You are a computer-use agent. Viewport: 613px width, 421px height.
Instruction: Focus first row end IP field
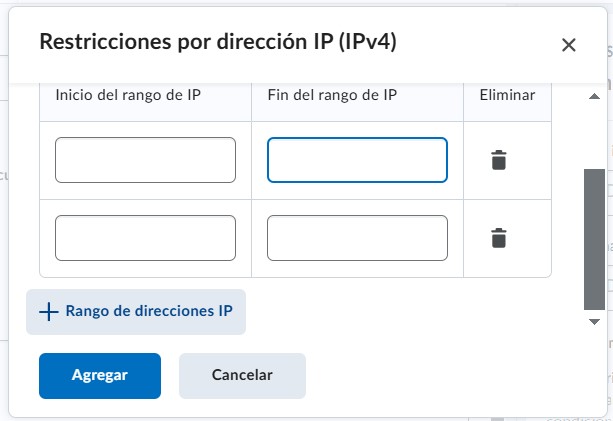(357, 160)
